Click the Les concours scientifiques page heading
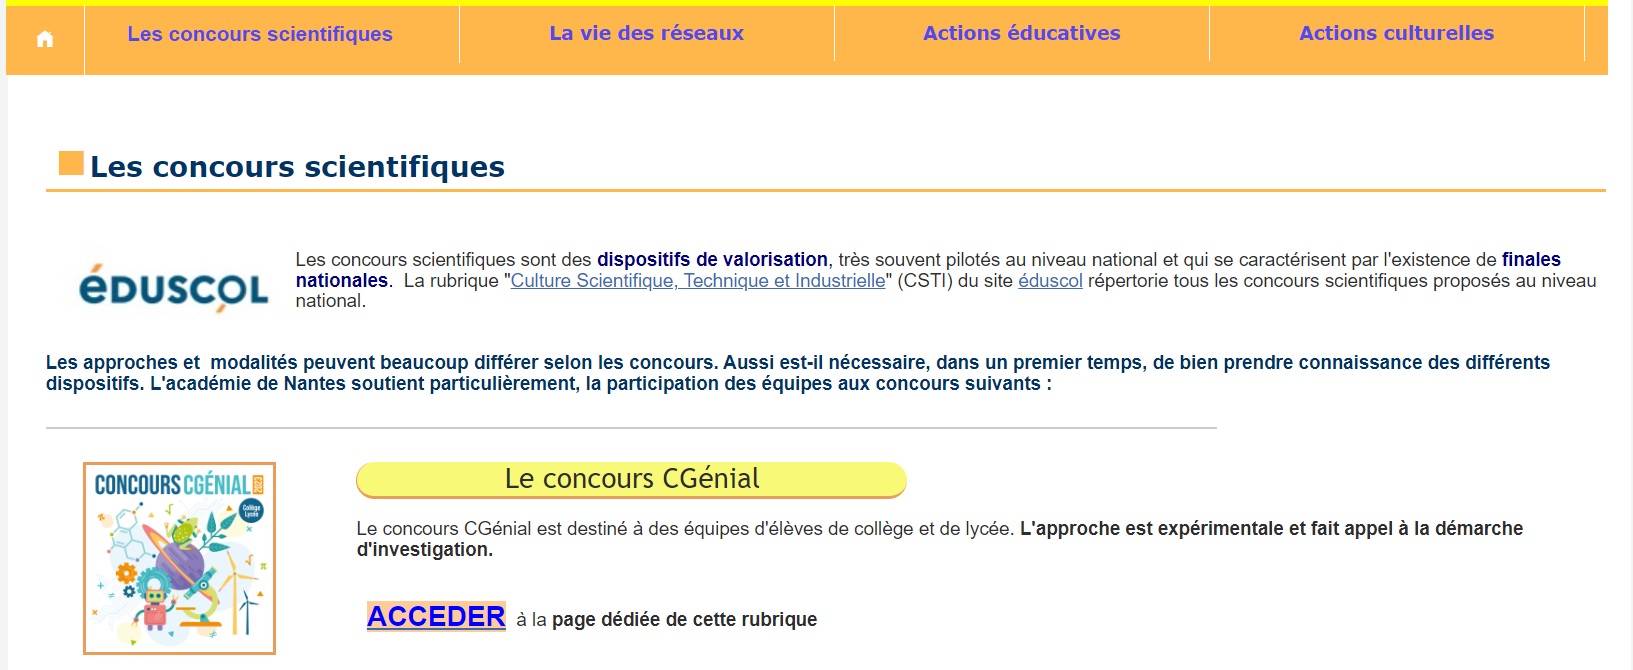The height and width of the screenshot is (670, 1633). [x=297, y=167]
